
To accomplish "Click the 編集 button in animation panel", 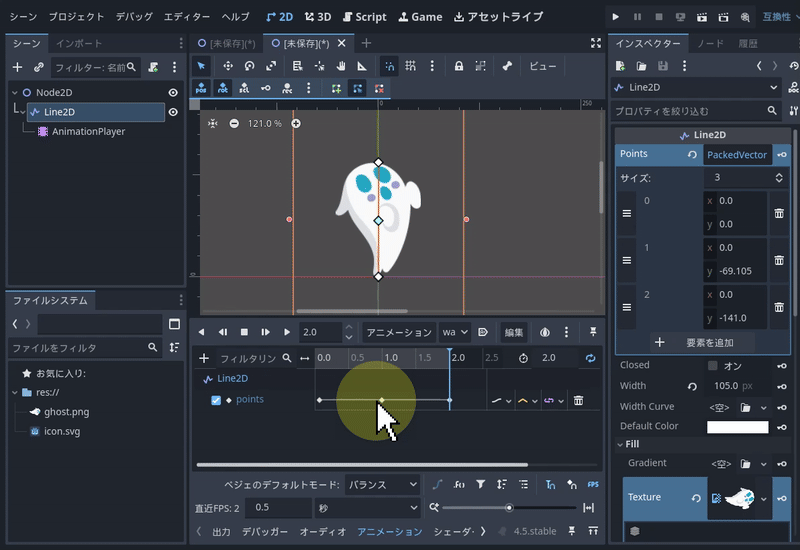I will pyautogui.click(x=514, y=332).
